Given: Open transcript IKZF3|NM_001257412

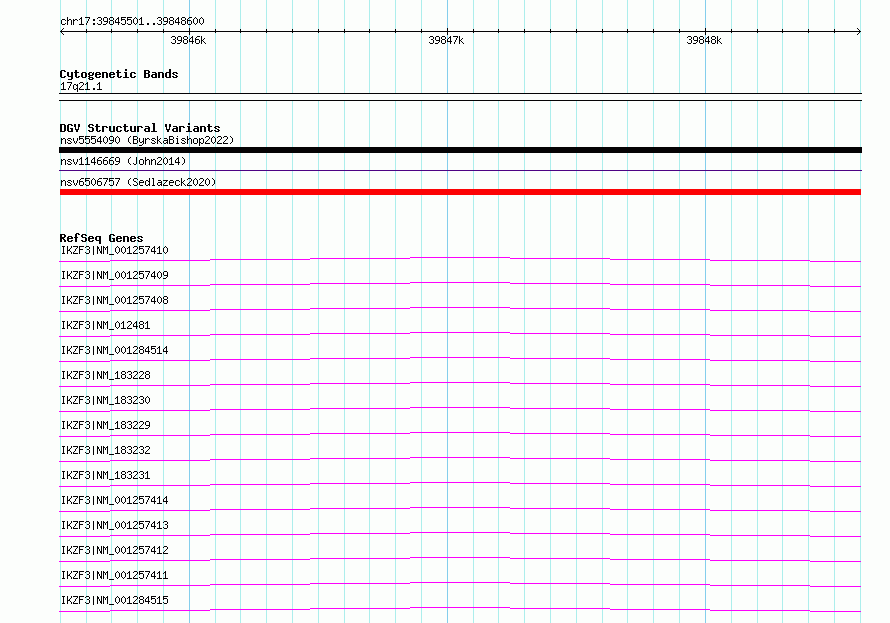Looking at the screenshot, I should [x=115, y=550].
